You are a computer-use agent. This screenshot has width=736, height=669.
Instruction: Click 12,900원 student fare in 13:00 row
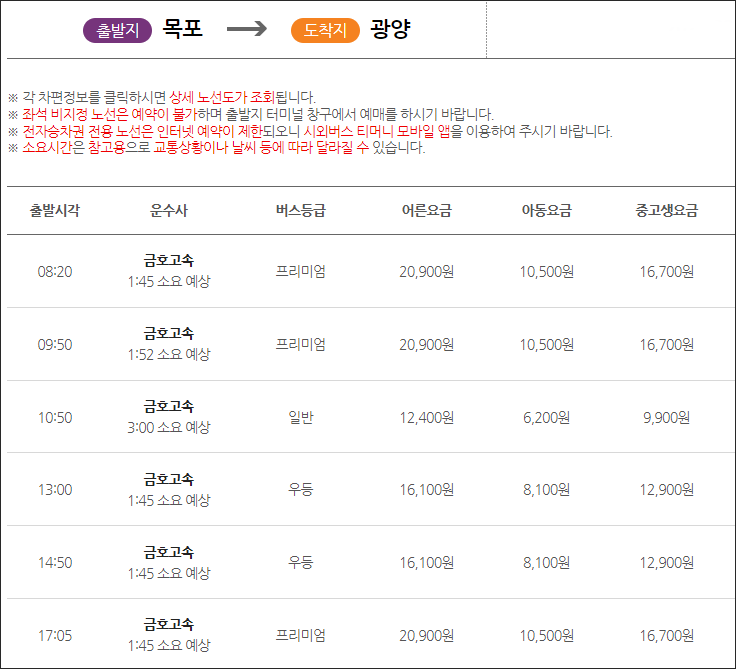(667, 490)
